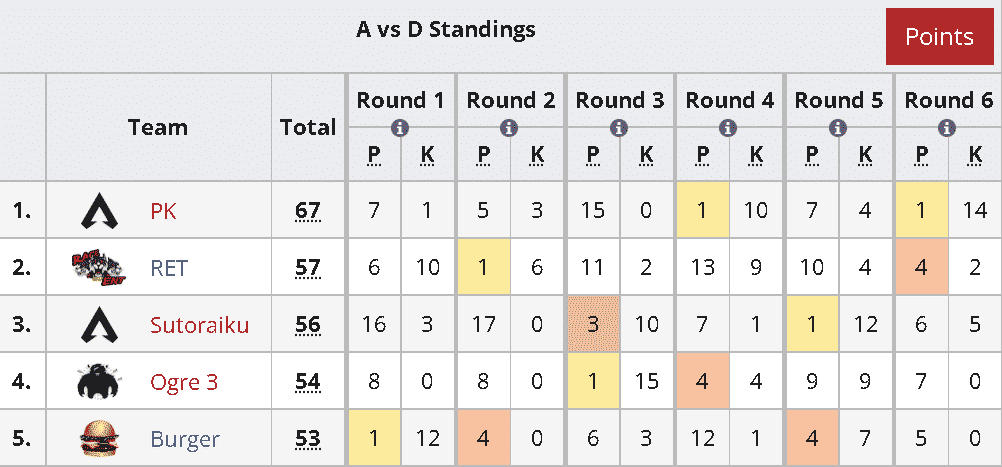Open the Sutoraiku team link
This screenshot has height=467, width=1002.
tap(199, 325)
